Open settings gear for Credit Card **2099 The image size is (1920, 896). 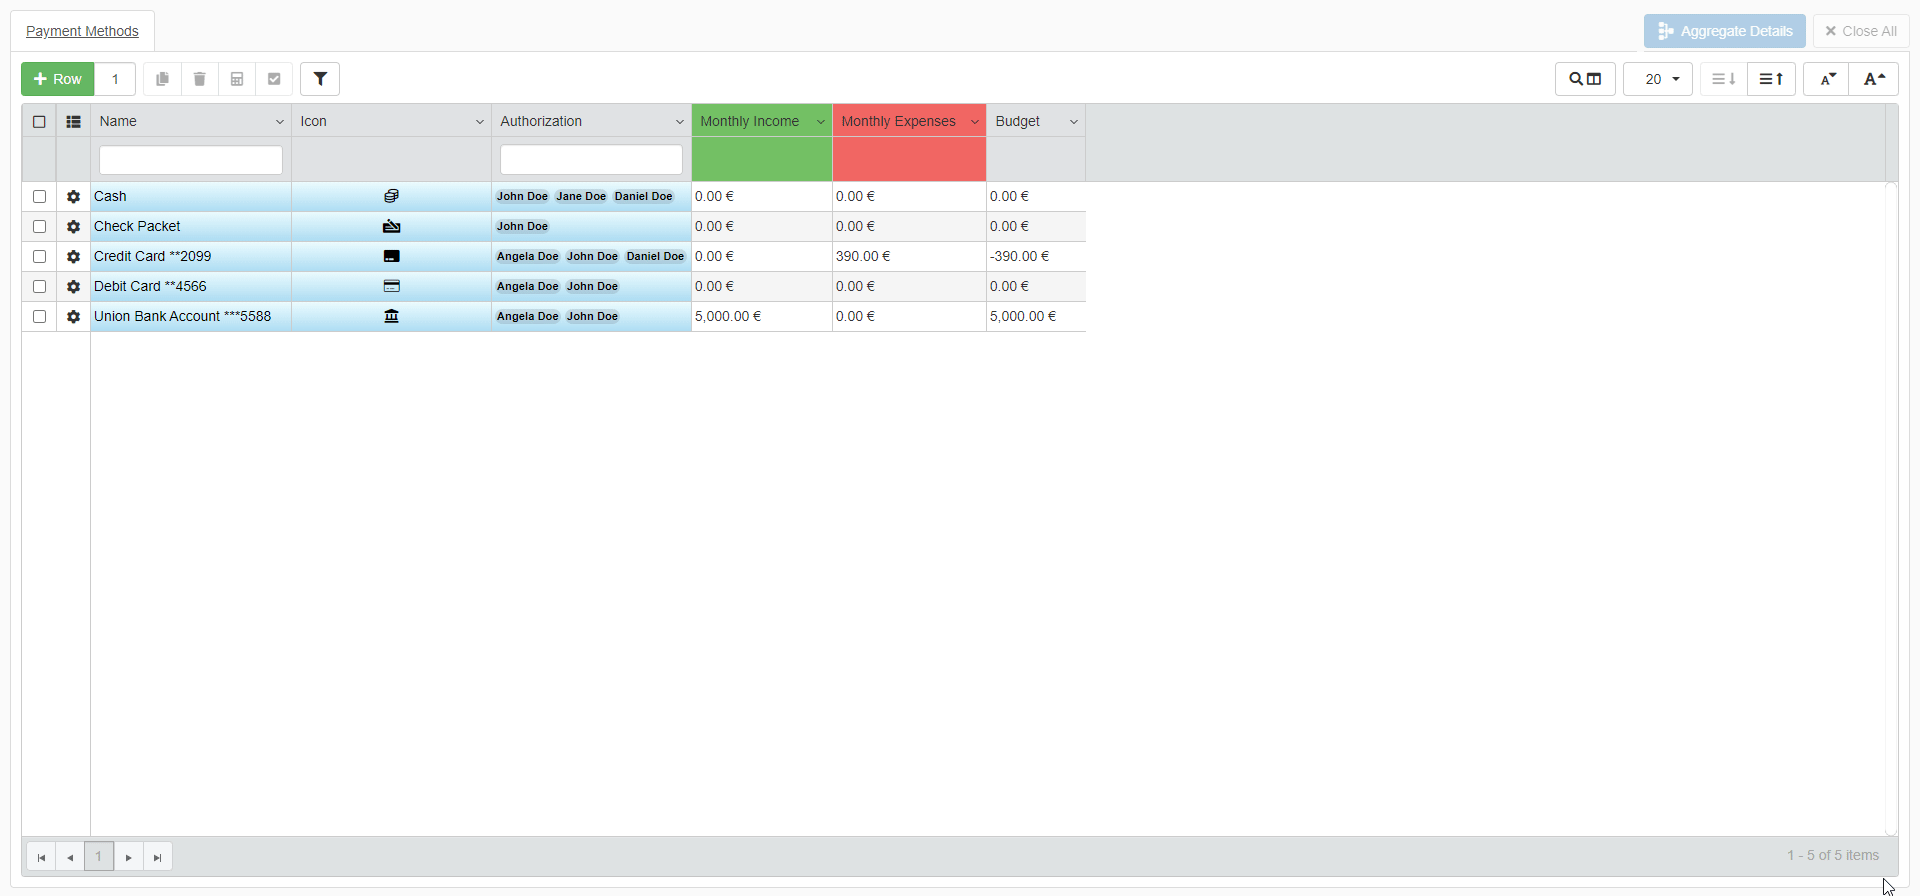(73, 257)
